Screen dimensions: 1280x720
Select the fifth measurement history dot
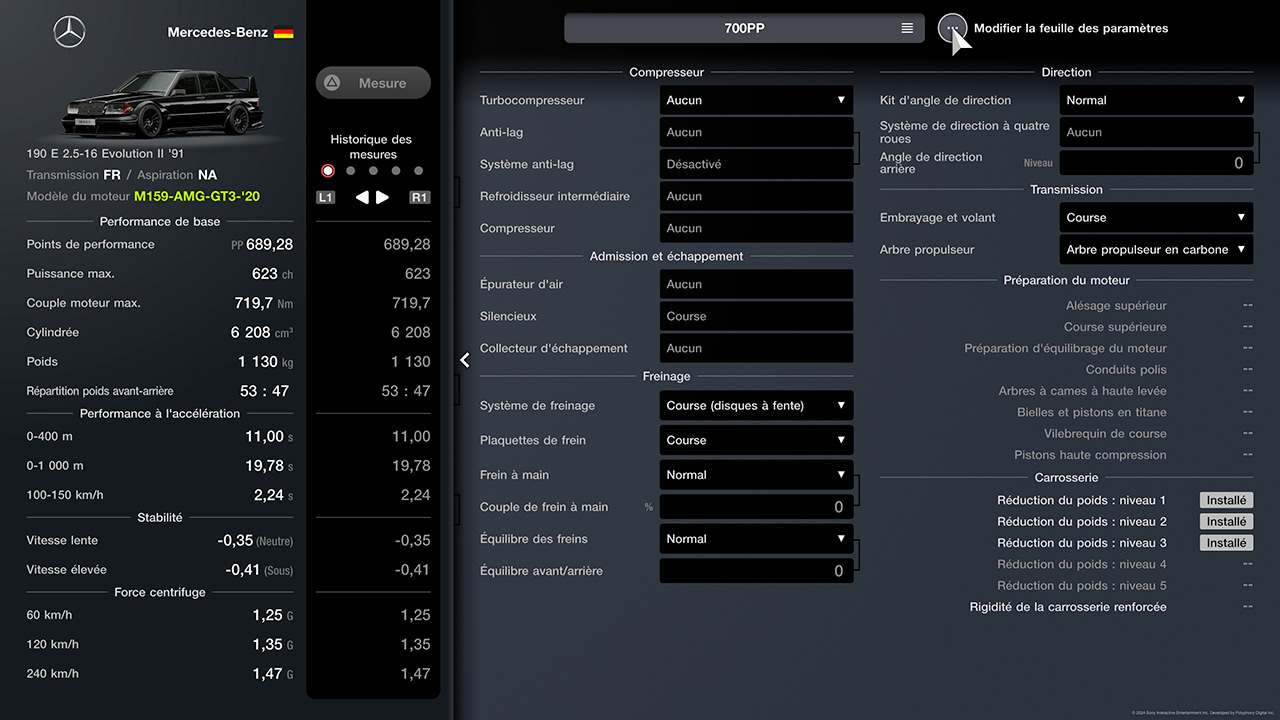(418, 171)
